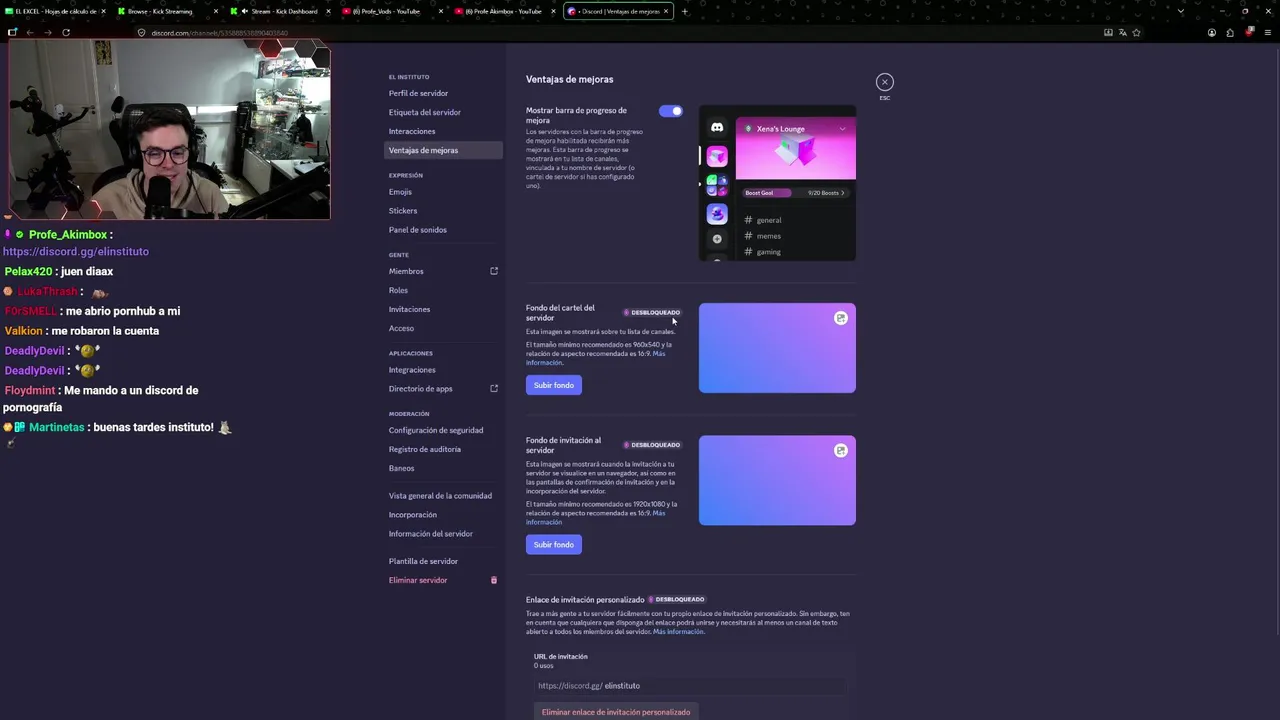Open the Emojis settings page
Screen dimensions: 1280x720
(x=443, y=192)
